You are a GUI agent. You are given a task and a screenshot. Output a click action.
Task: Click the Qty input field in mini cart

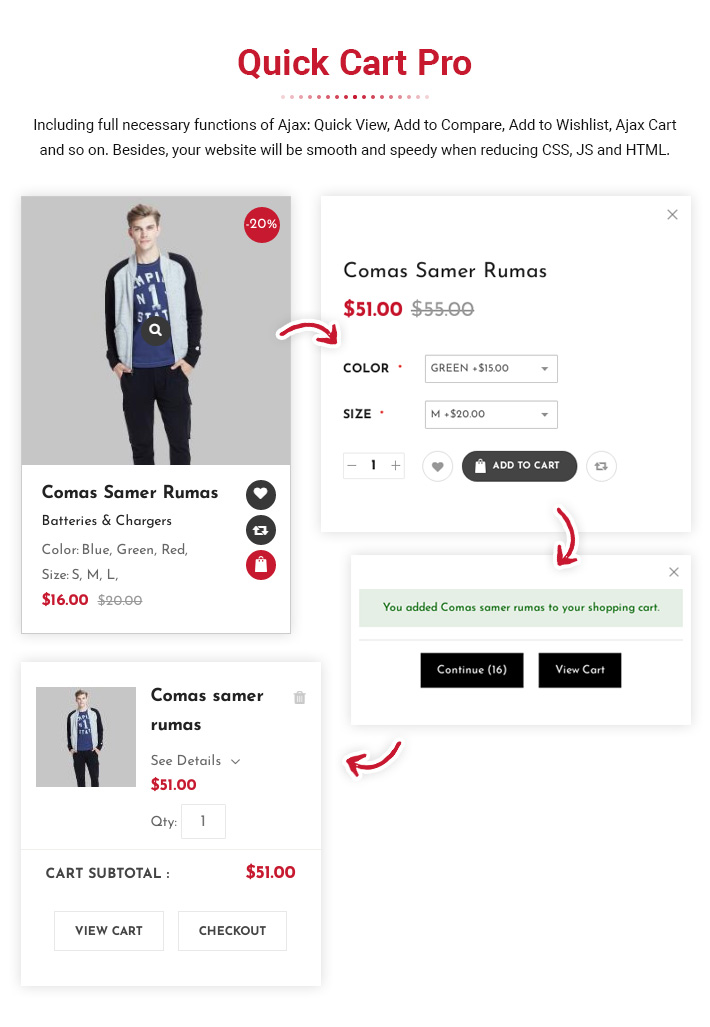(x=204, y=821)
